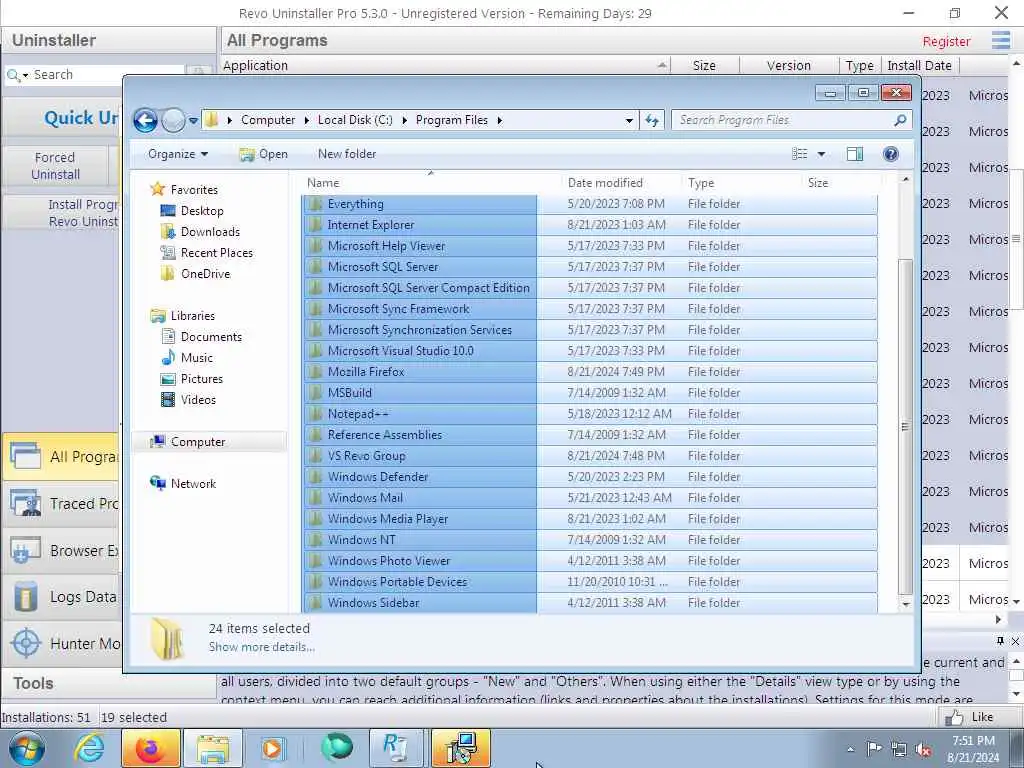Select Local Disk (C:) breadcrumb
Viewport: 1024px width, 768px height.
click(355, 120)
